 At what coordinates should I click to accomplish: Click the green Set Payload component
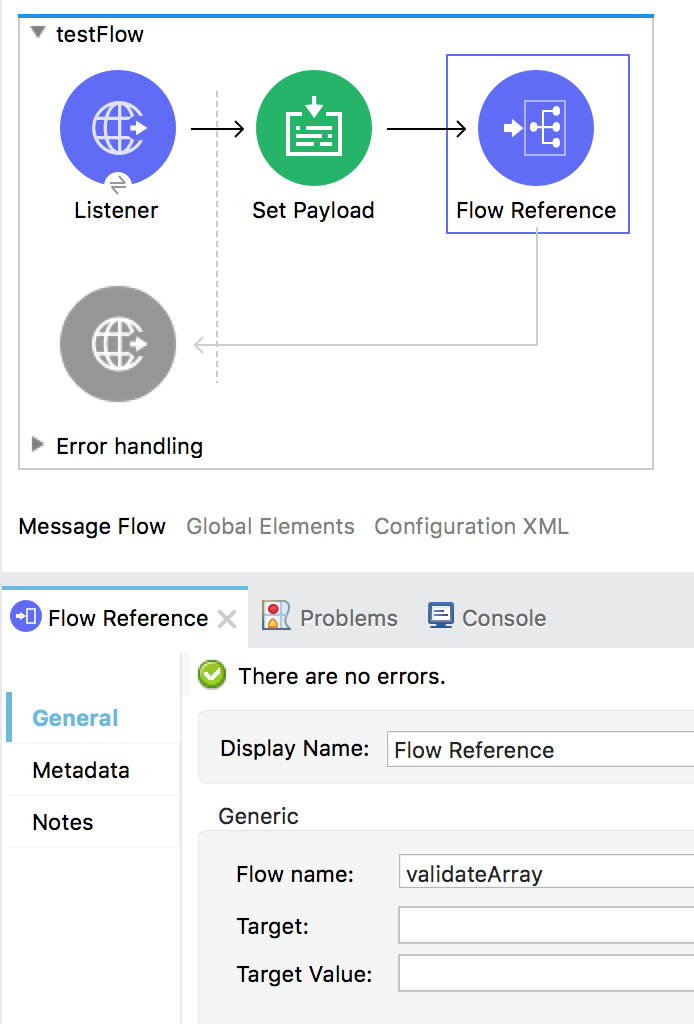314,128
